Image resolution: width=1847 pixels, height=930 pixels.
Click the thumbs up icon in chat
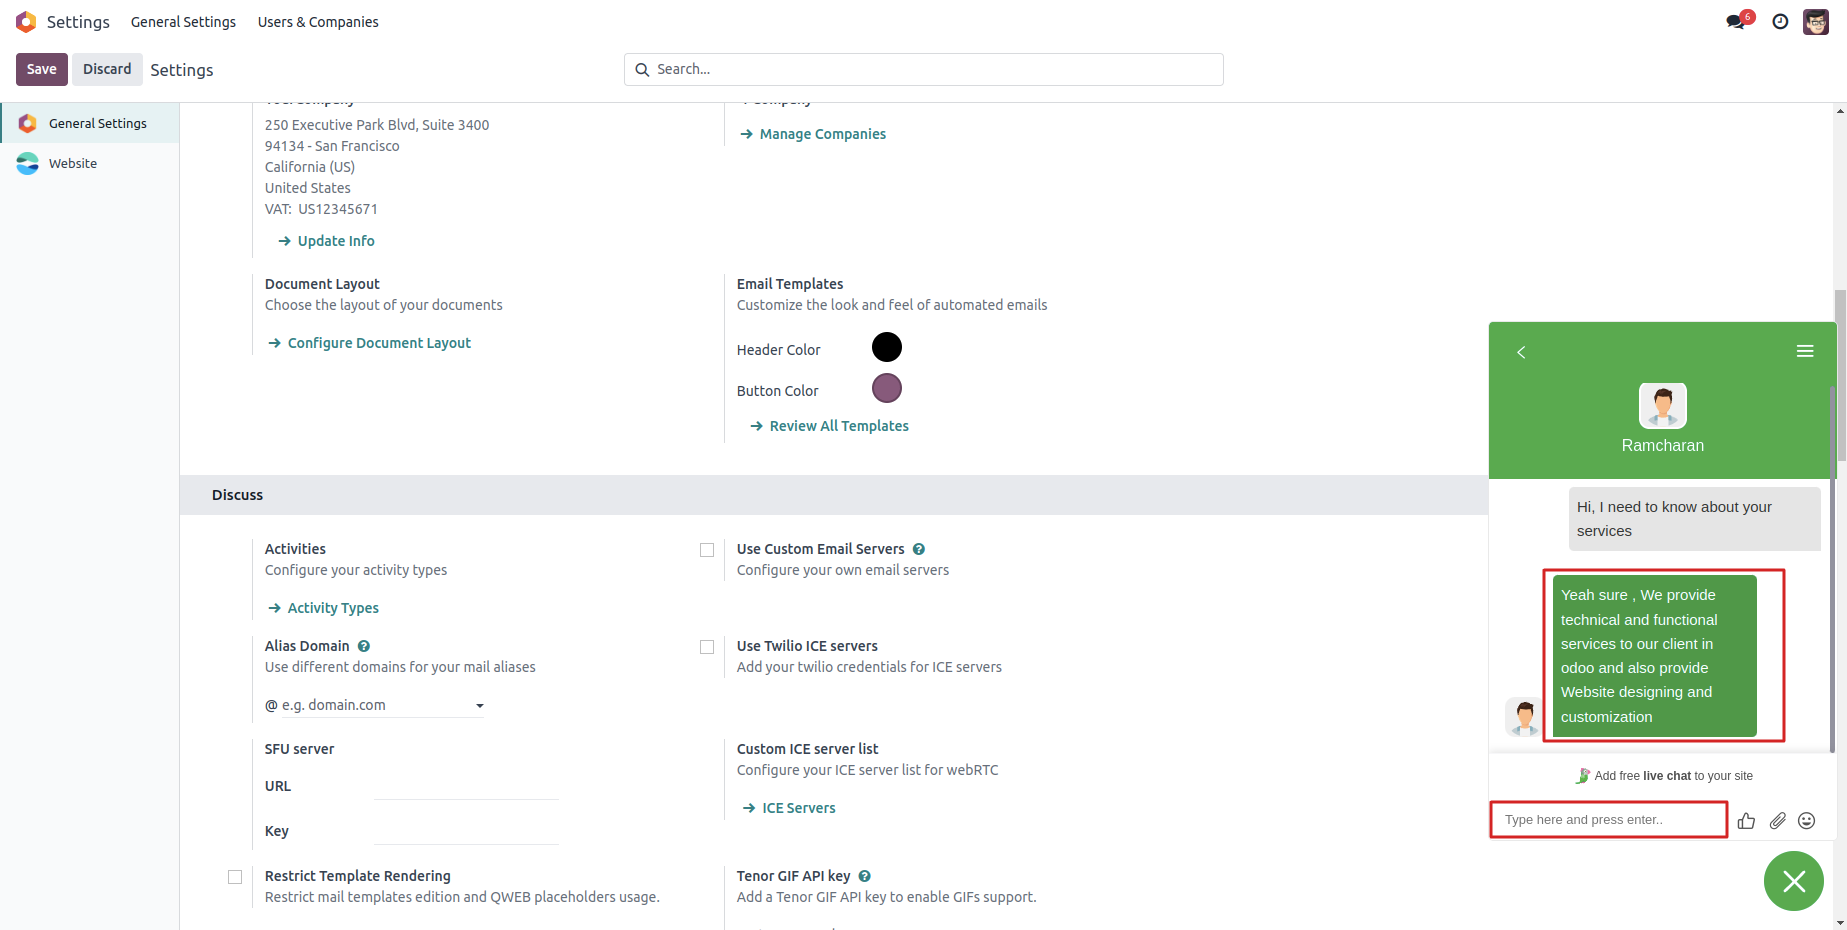click(1746, 821)
